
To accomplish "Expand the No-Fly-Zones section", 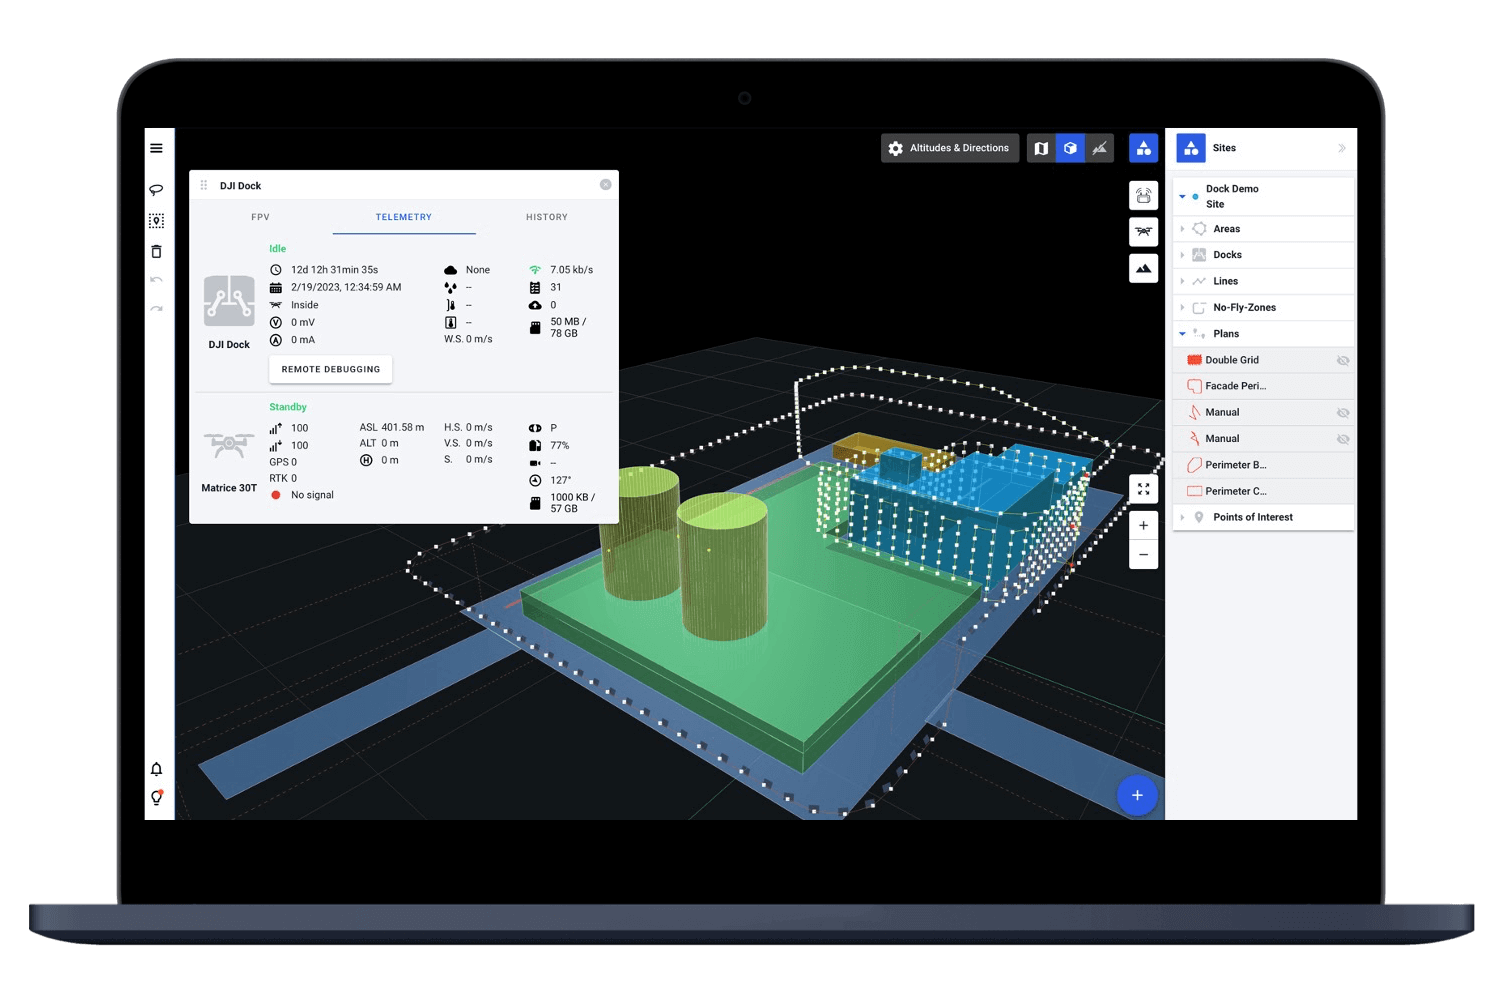I will [x=1182, y=307].
